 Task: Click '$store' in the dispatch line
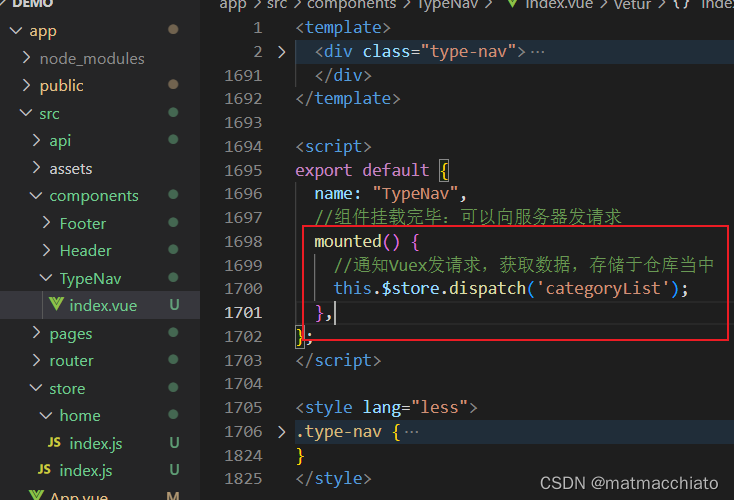pos(411,288)
